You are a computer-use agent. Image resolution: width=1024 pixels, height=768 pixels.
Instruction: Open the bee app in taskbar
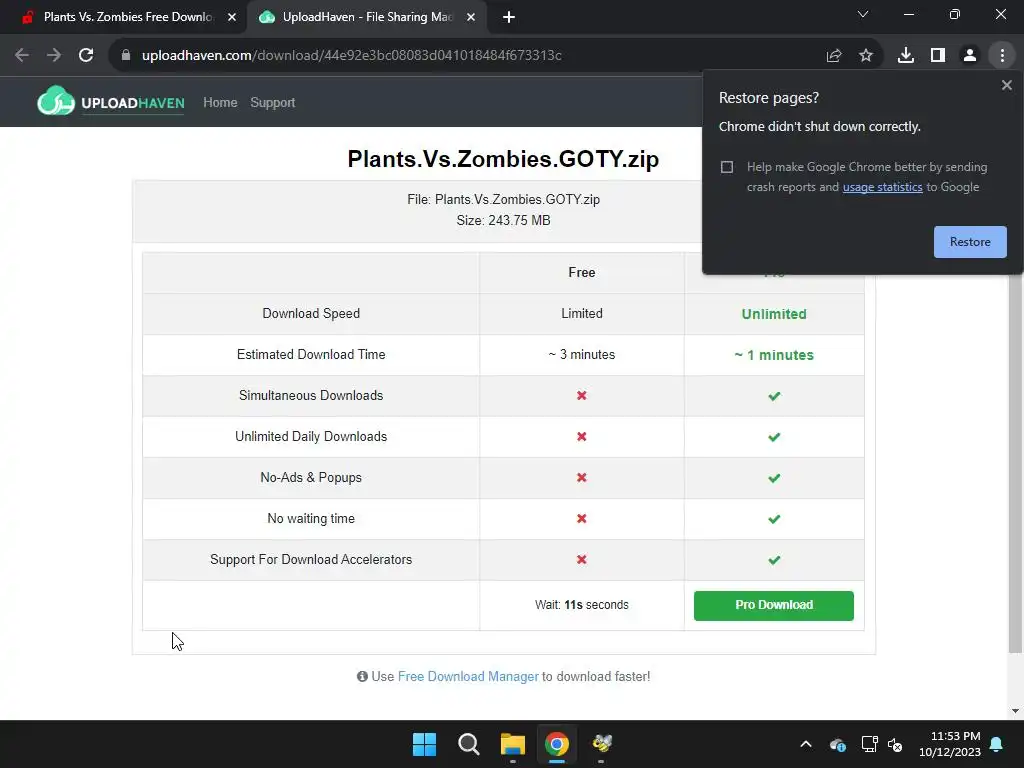[x=601, y=744]
